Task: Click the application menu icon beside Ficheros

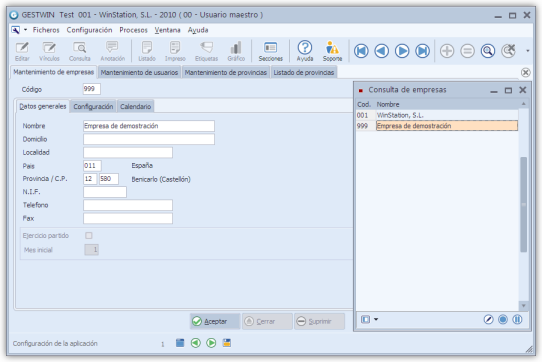Action: pyautogui.click(x=16, y=30)
